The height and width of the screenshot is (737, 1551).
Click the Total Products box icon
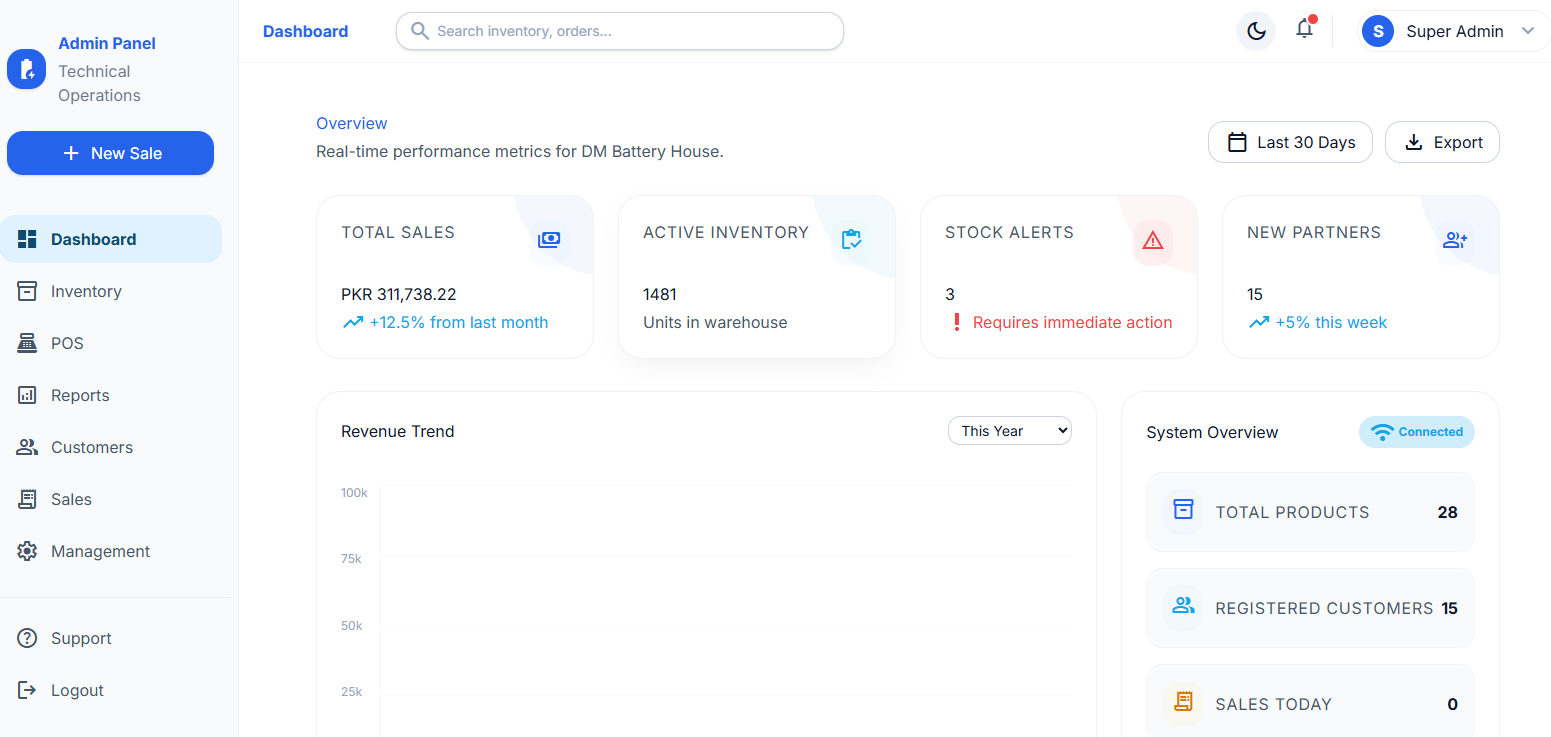click(1183, 509)
